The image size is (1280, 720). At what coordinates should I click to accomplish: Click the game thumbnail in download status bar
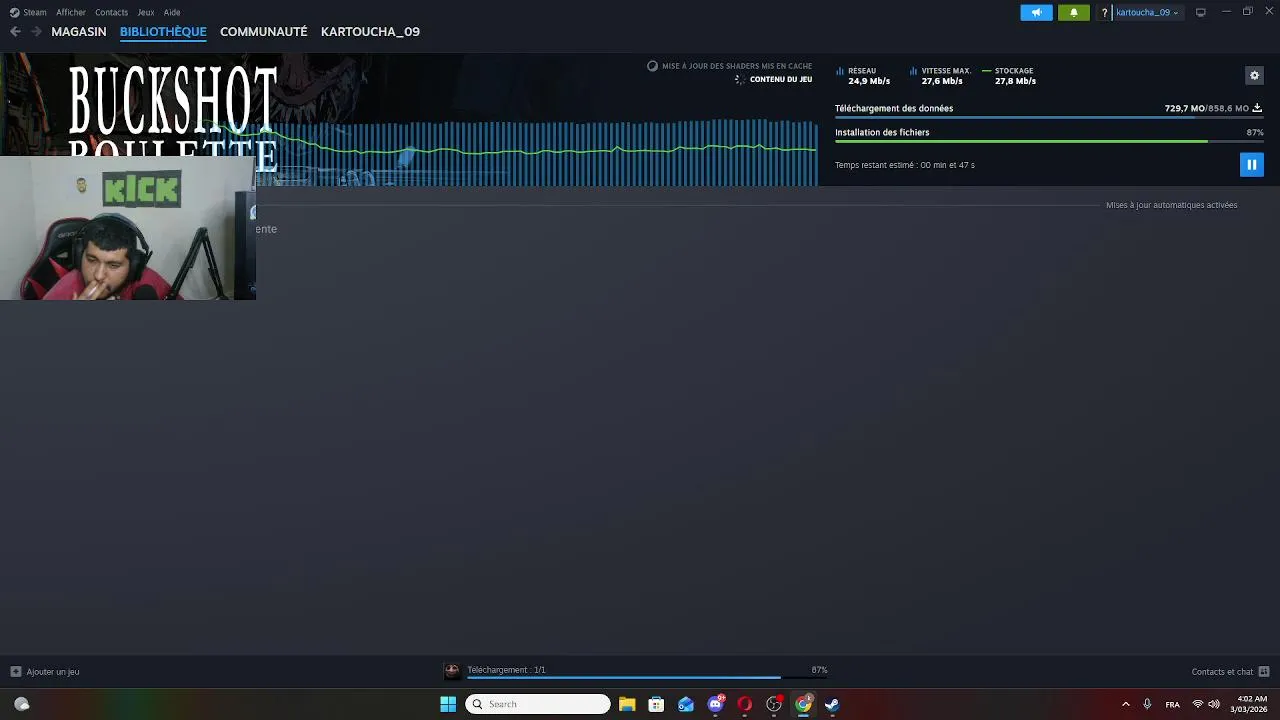(x=452, y=671)
